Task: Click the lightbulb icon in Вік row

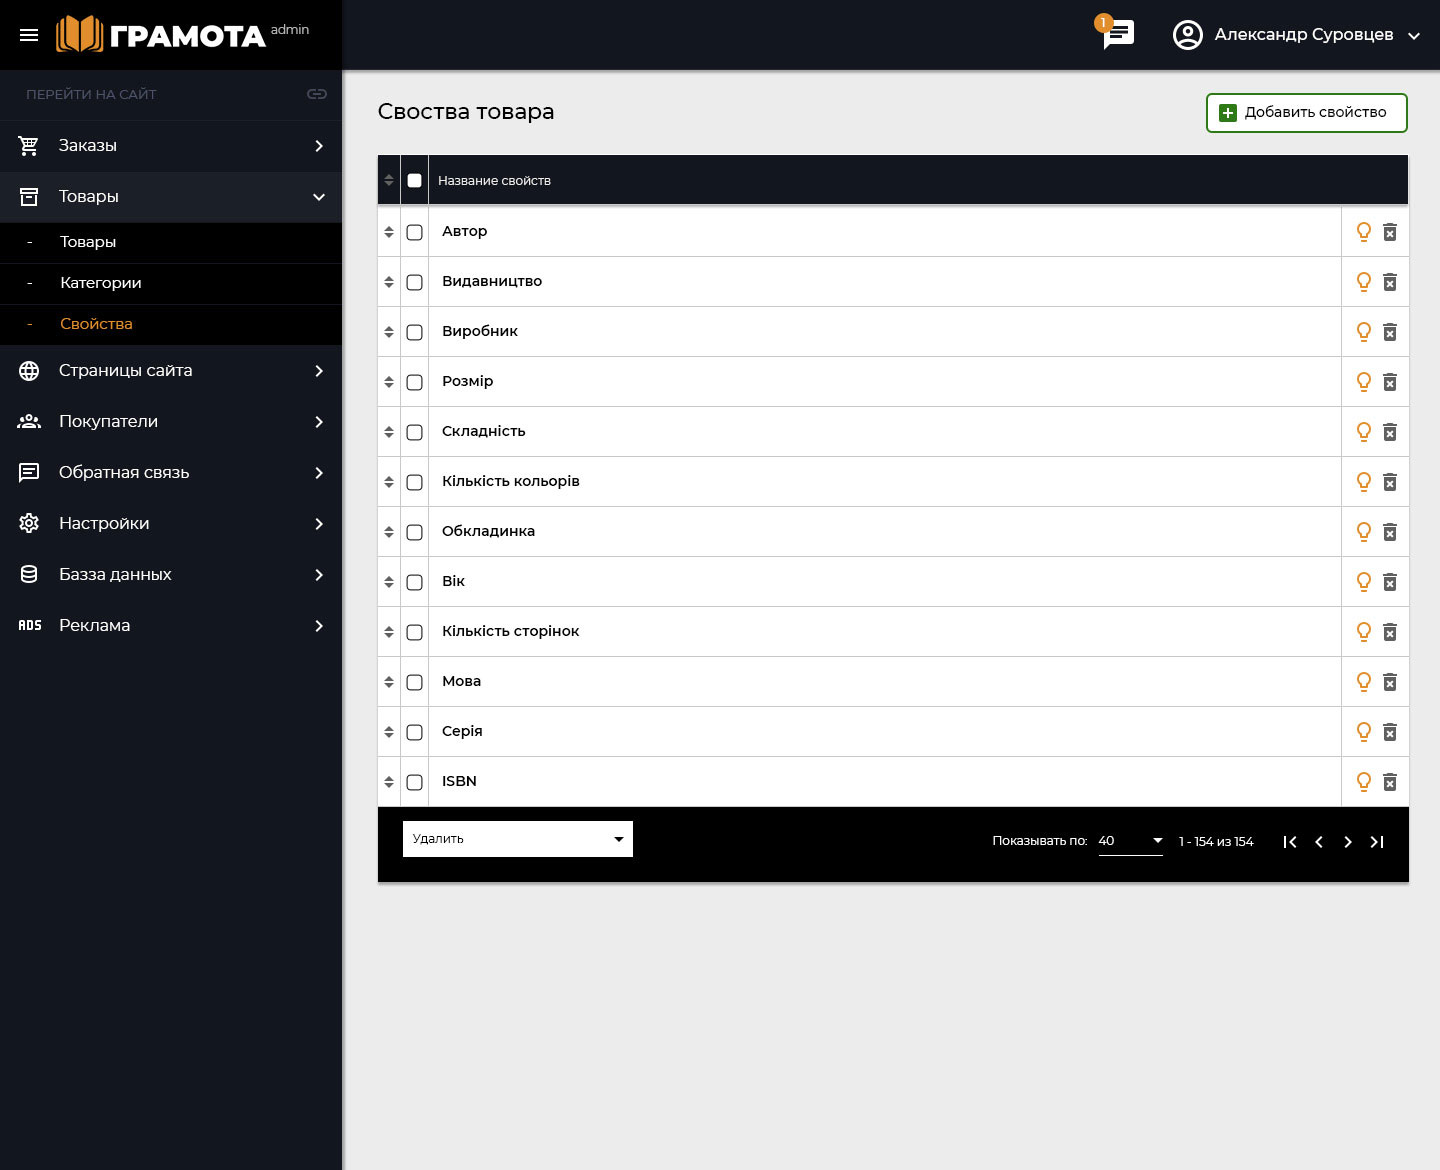Action: [1363, 582]
